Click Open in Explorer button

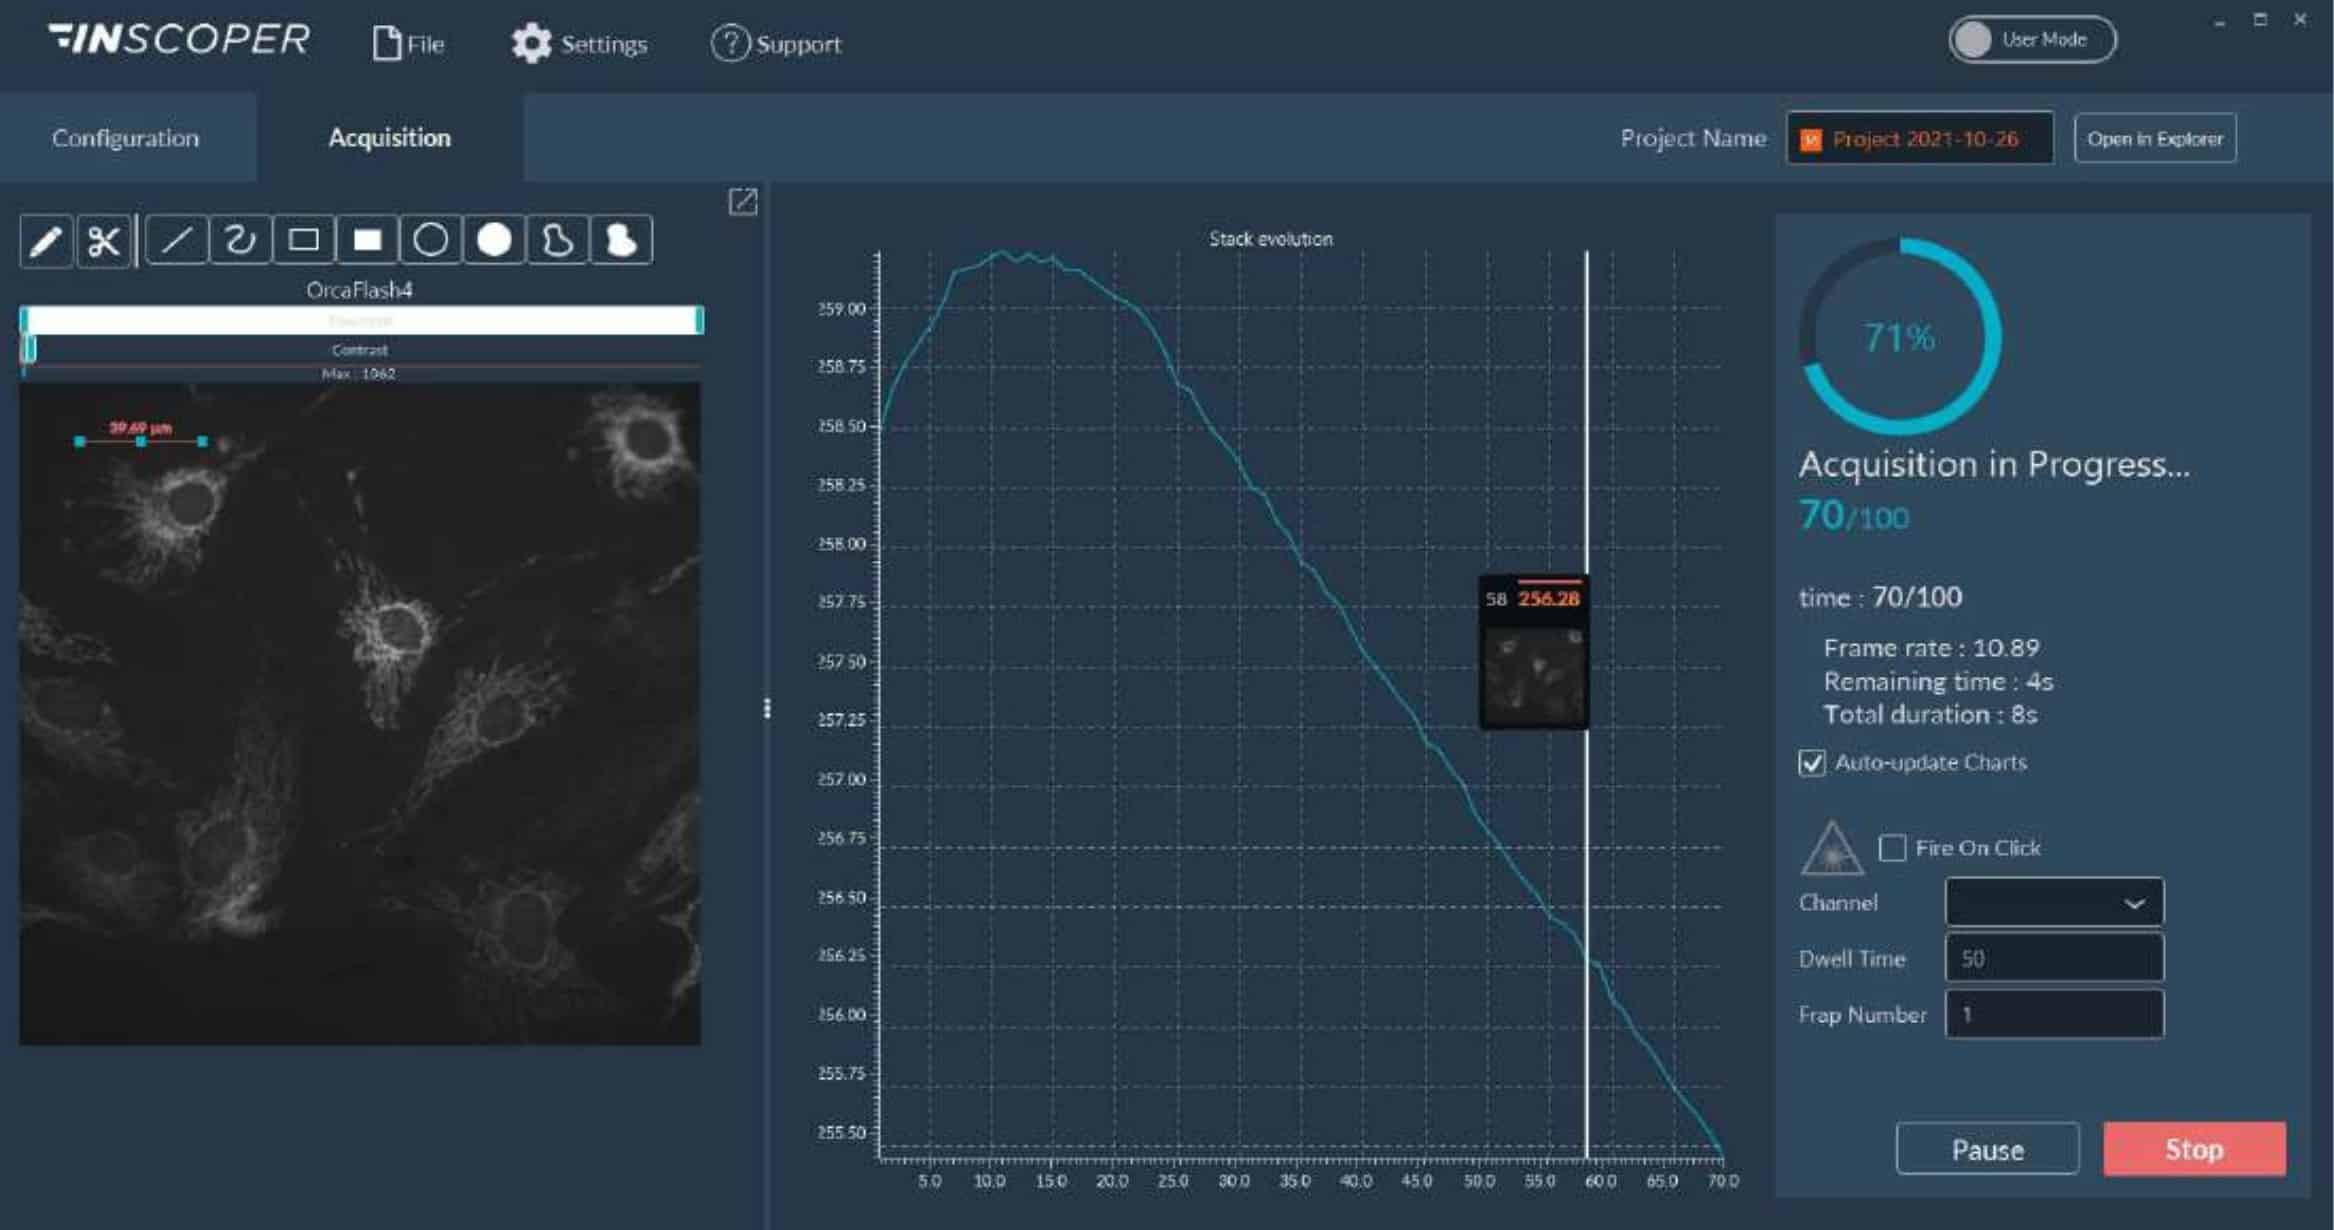[2155, 139]
